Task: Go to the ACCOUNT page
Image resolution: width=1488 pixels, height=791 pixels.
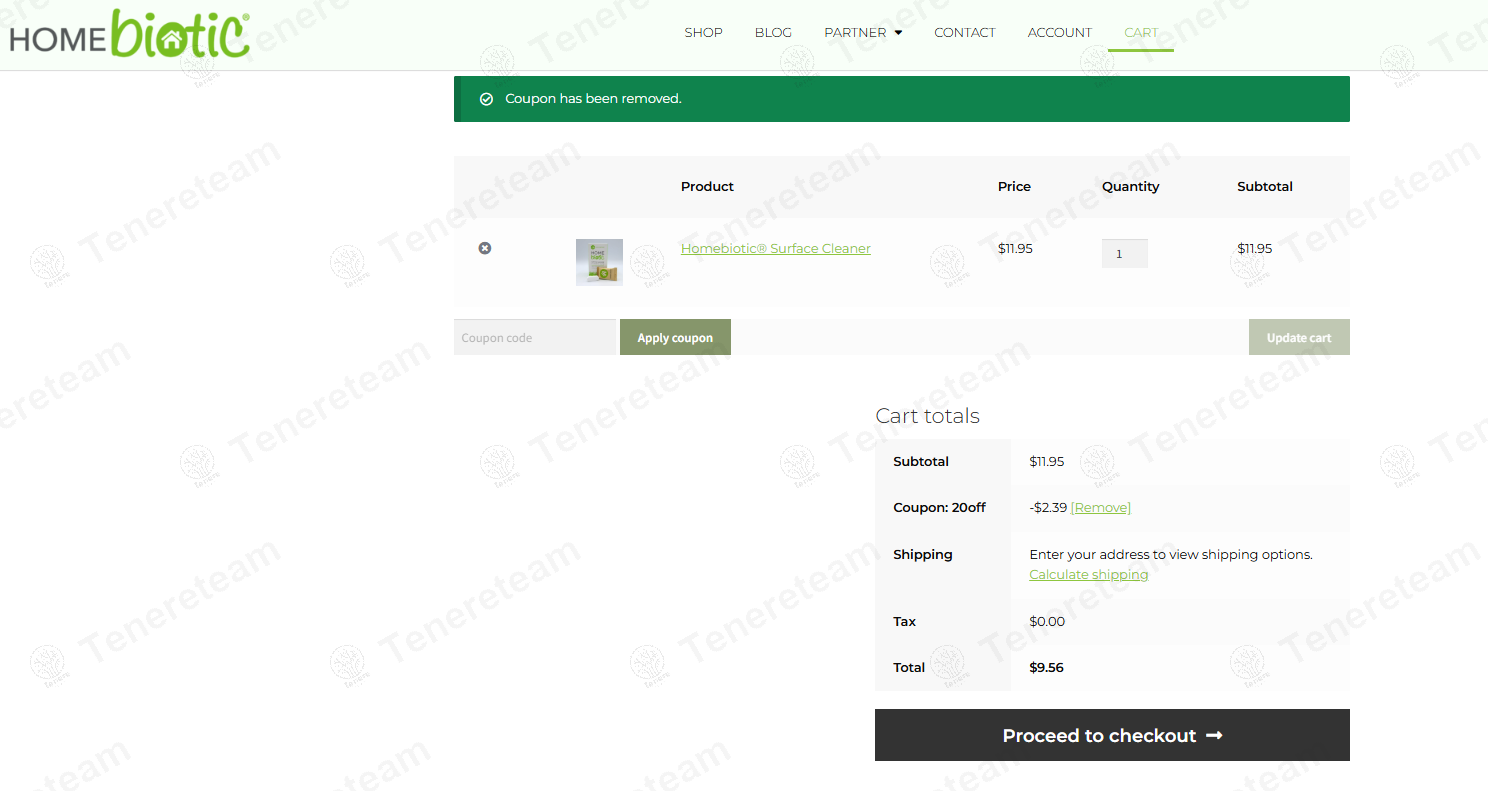Action: click(1060, 33)
